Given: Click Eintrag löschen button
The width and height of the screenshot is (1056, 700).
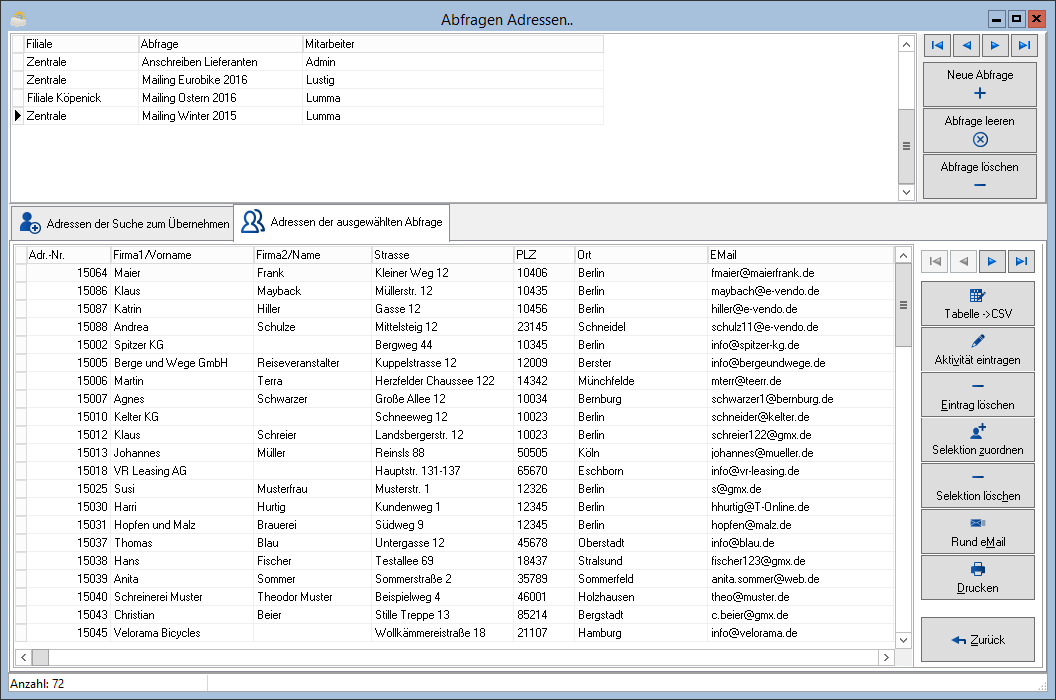Looking at the screenshot, I should [x=978, y=395].
